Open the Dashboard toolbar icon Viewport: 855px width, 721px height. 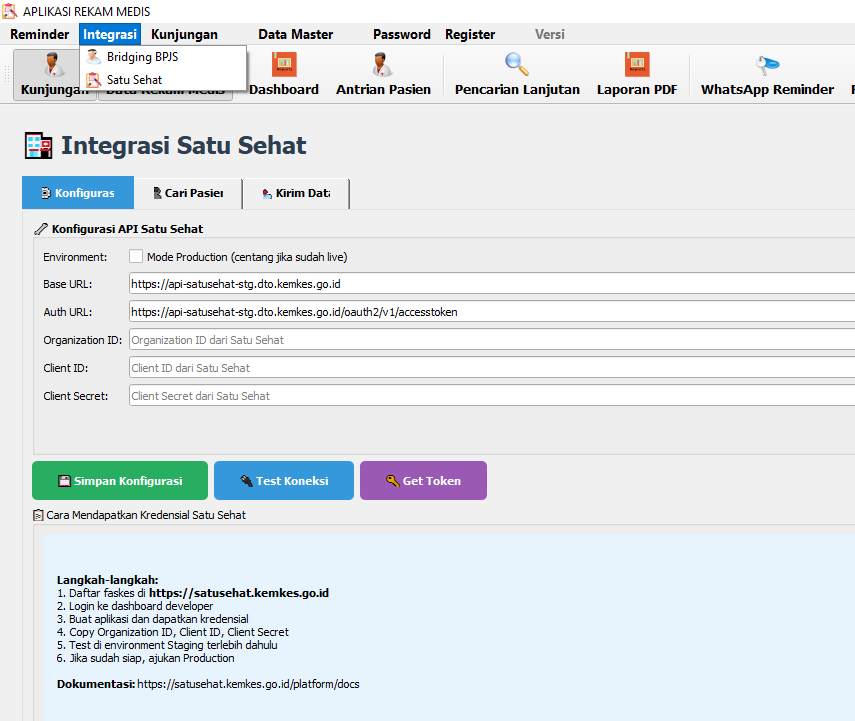click(284, 64)
